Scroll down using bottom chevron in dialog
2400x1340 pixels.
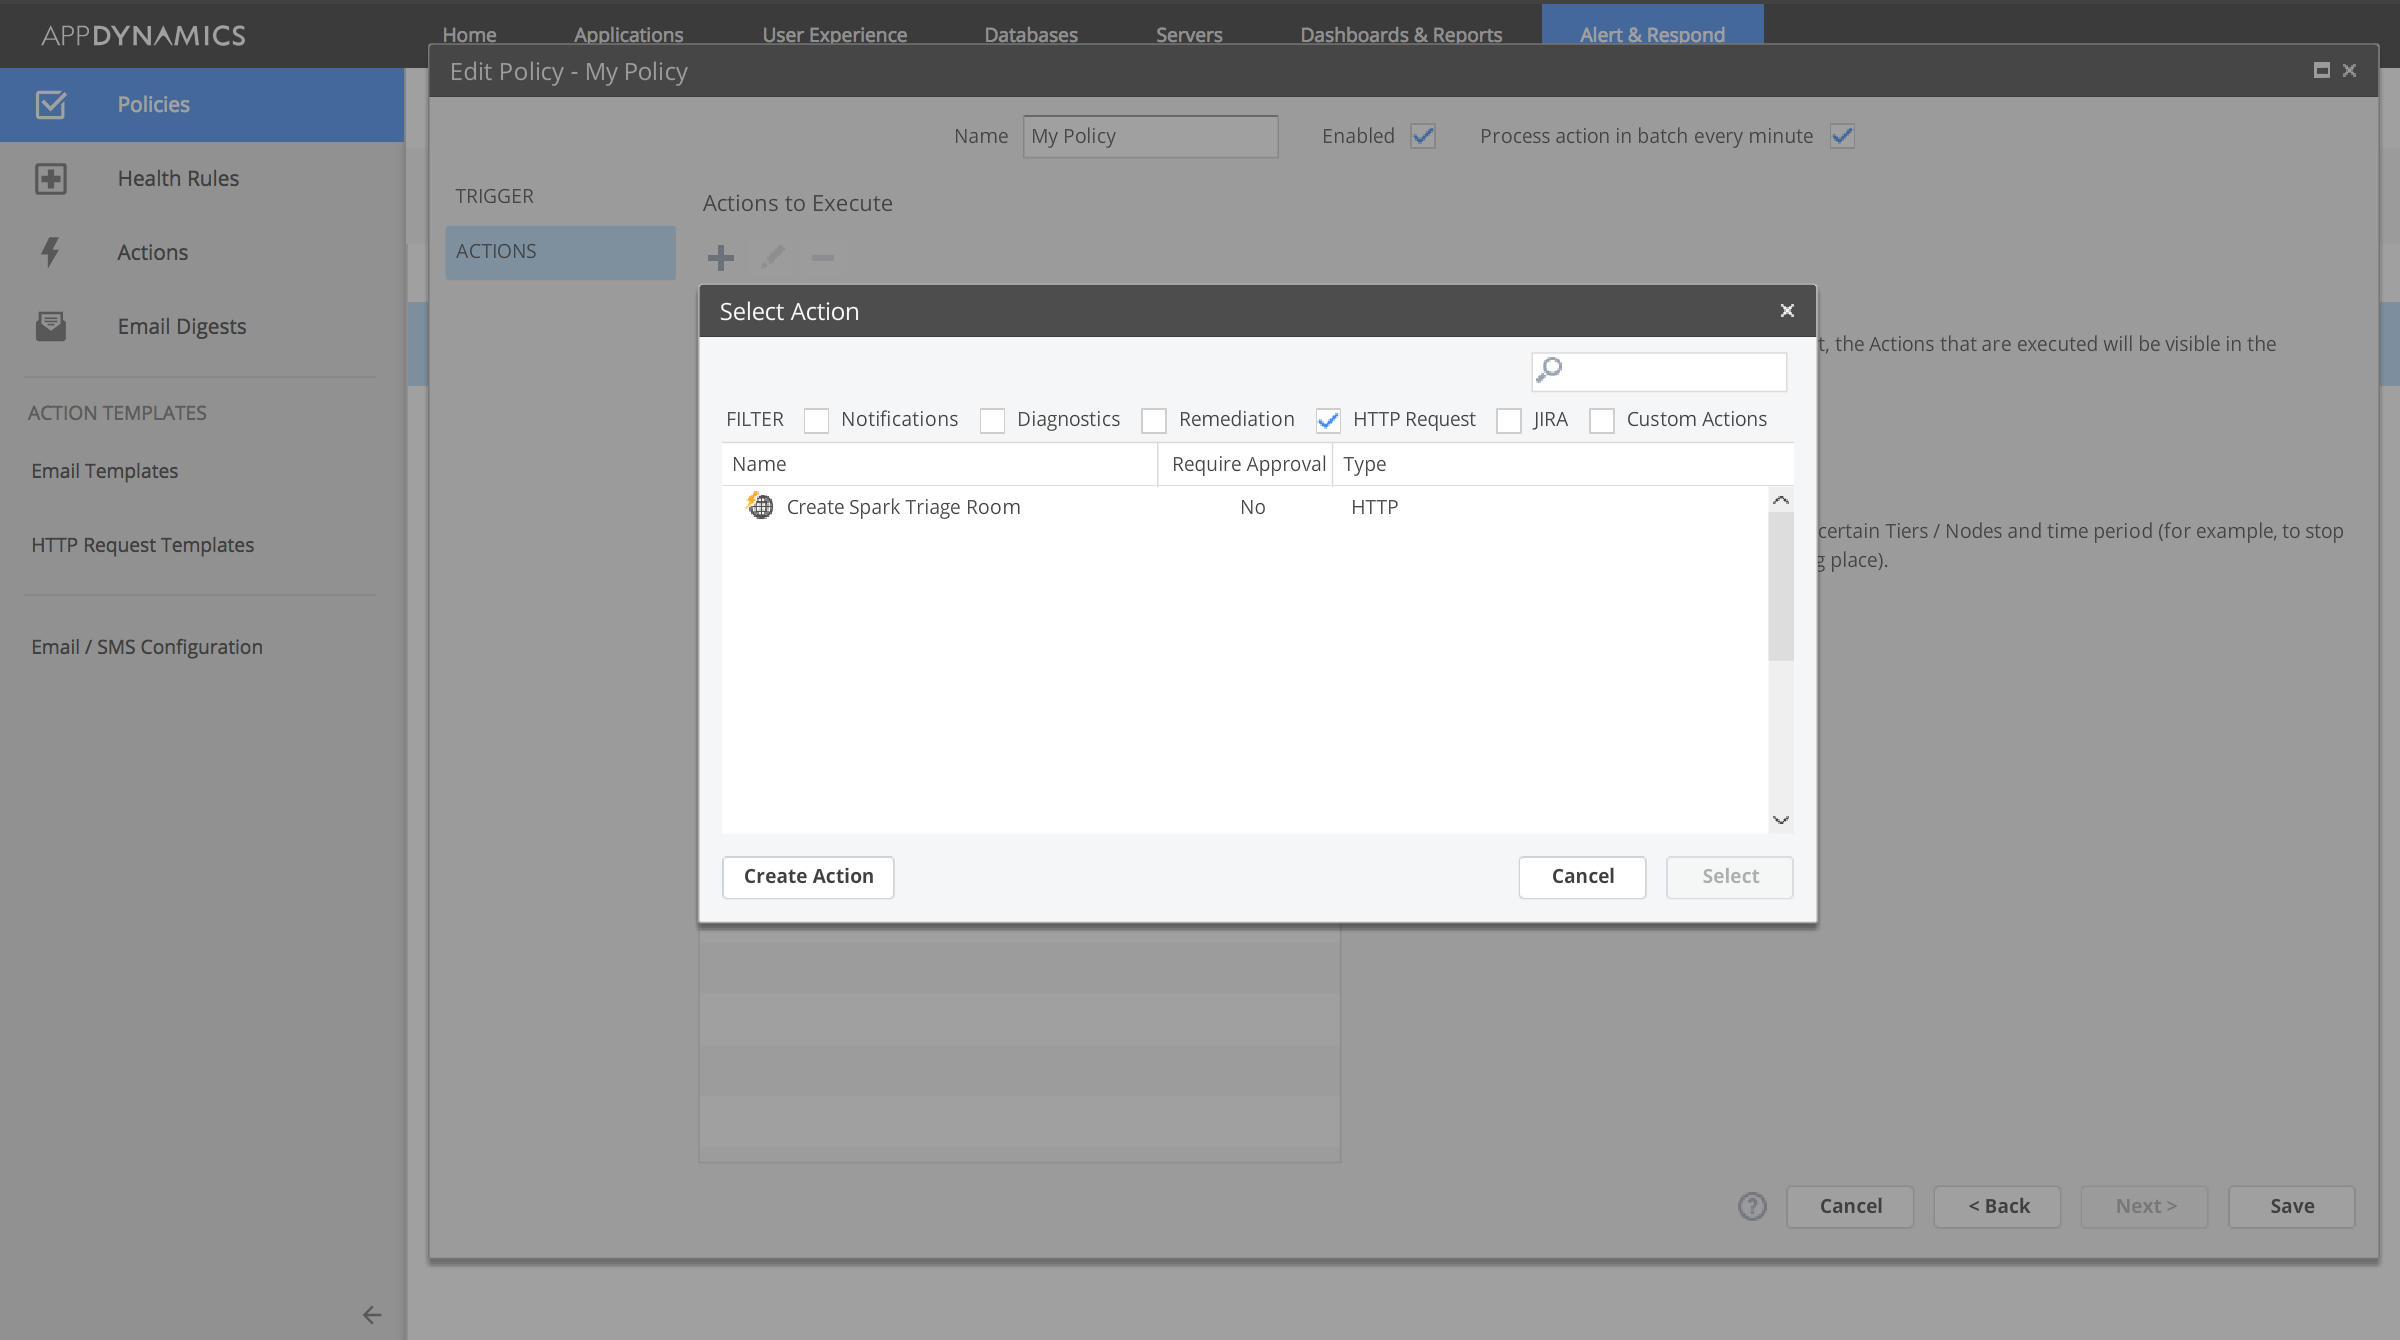pyautogui.click(x=1780, y=819)
